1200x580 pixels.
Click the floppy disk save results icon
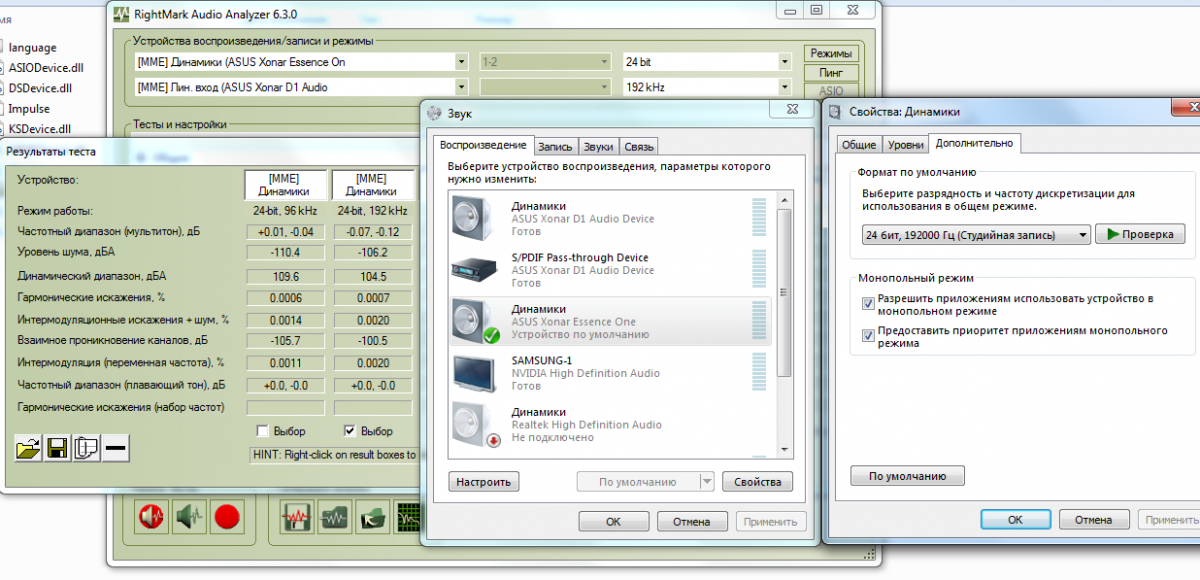(x=57, y=448)
